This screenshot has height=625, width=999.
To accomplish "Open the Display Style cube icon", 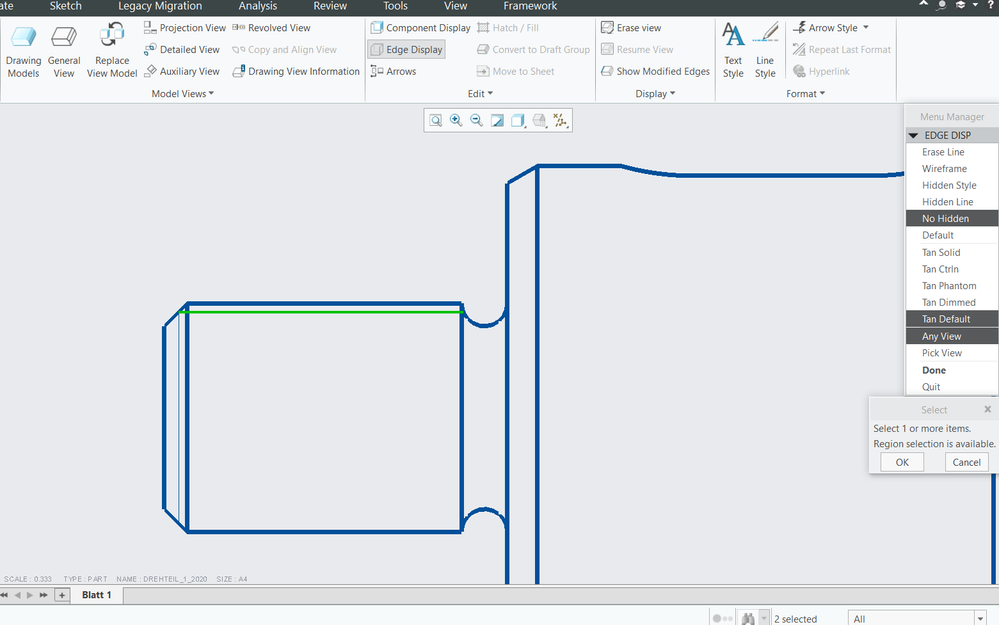I will coord(518,120).
